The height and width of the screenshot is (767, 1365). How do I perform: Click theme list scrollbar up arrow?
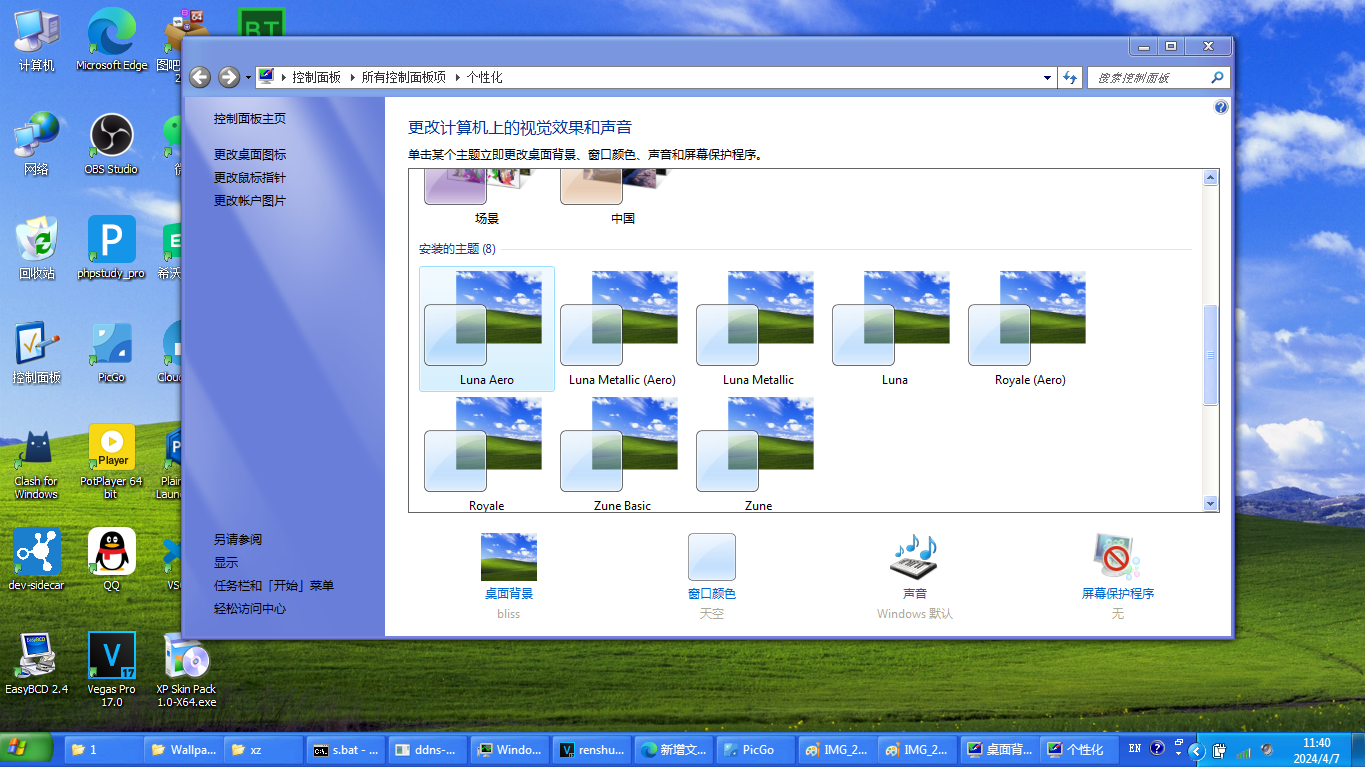tap(1210, 178)
